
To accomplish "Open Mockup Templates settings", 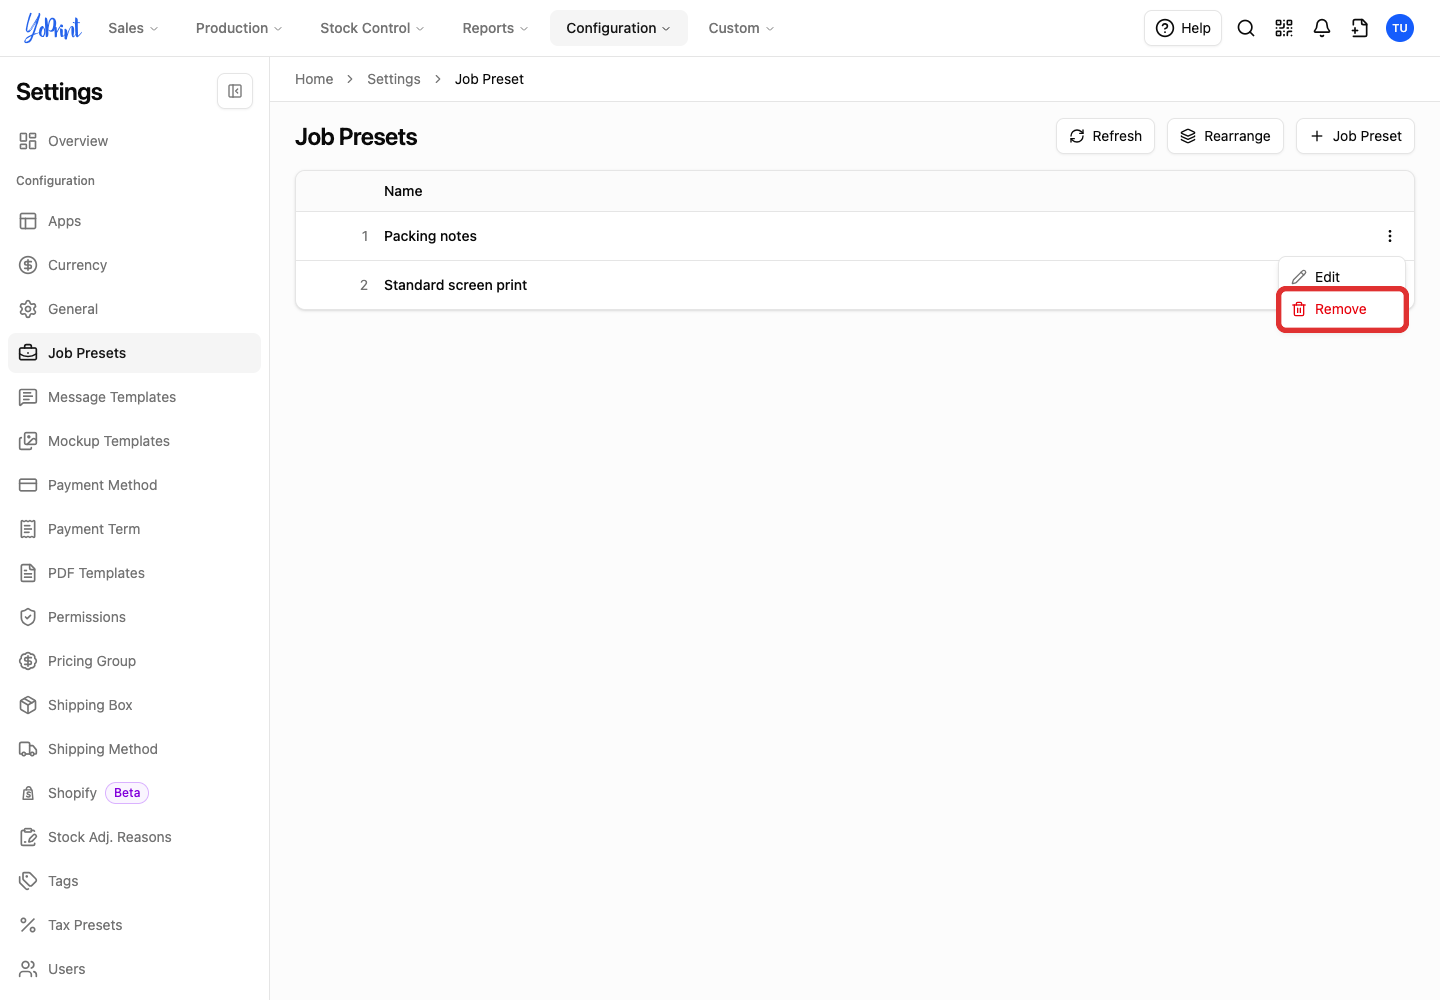I will [134, 441].
